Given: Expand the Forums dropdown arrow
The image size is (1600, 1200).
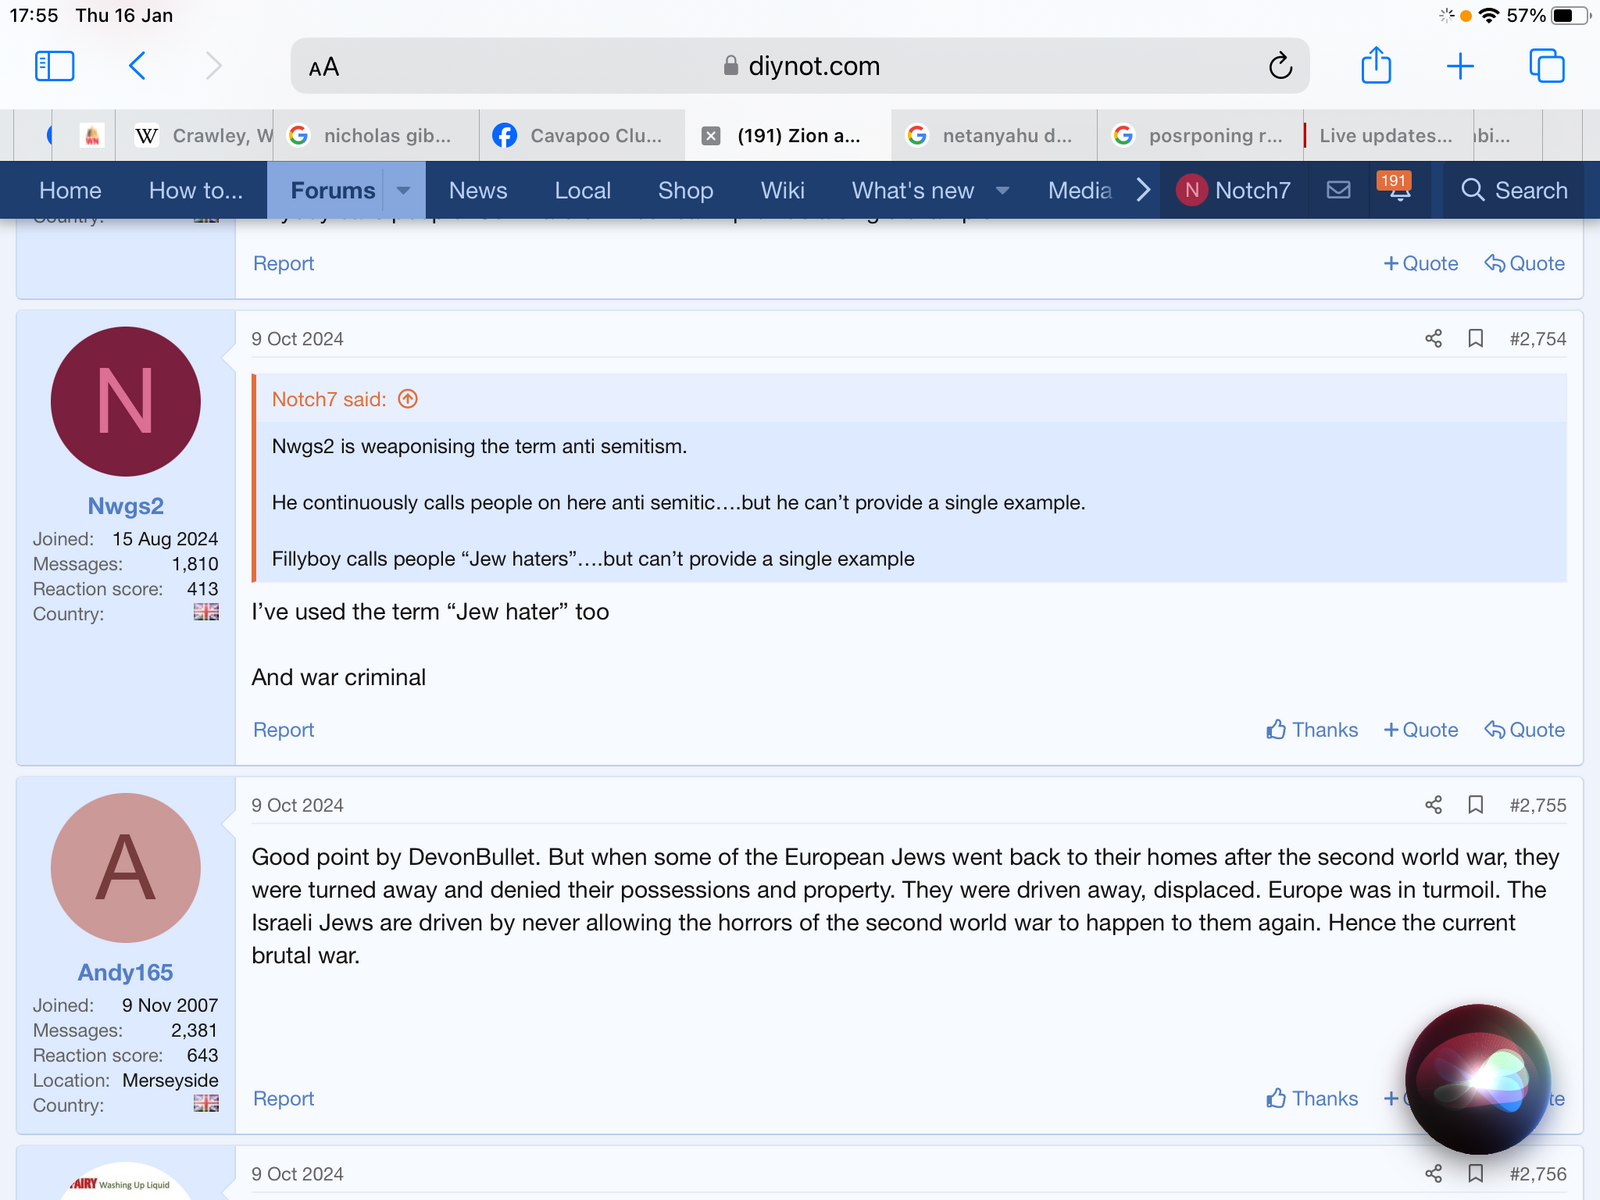Looking at the screenshot, I should (403, 190).
